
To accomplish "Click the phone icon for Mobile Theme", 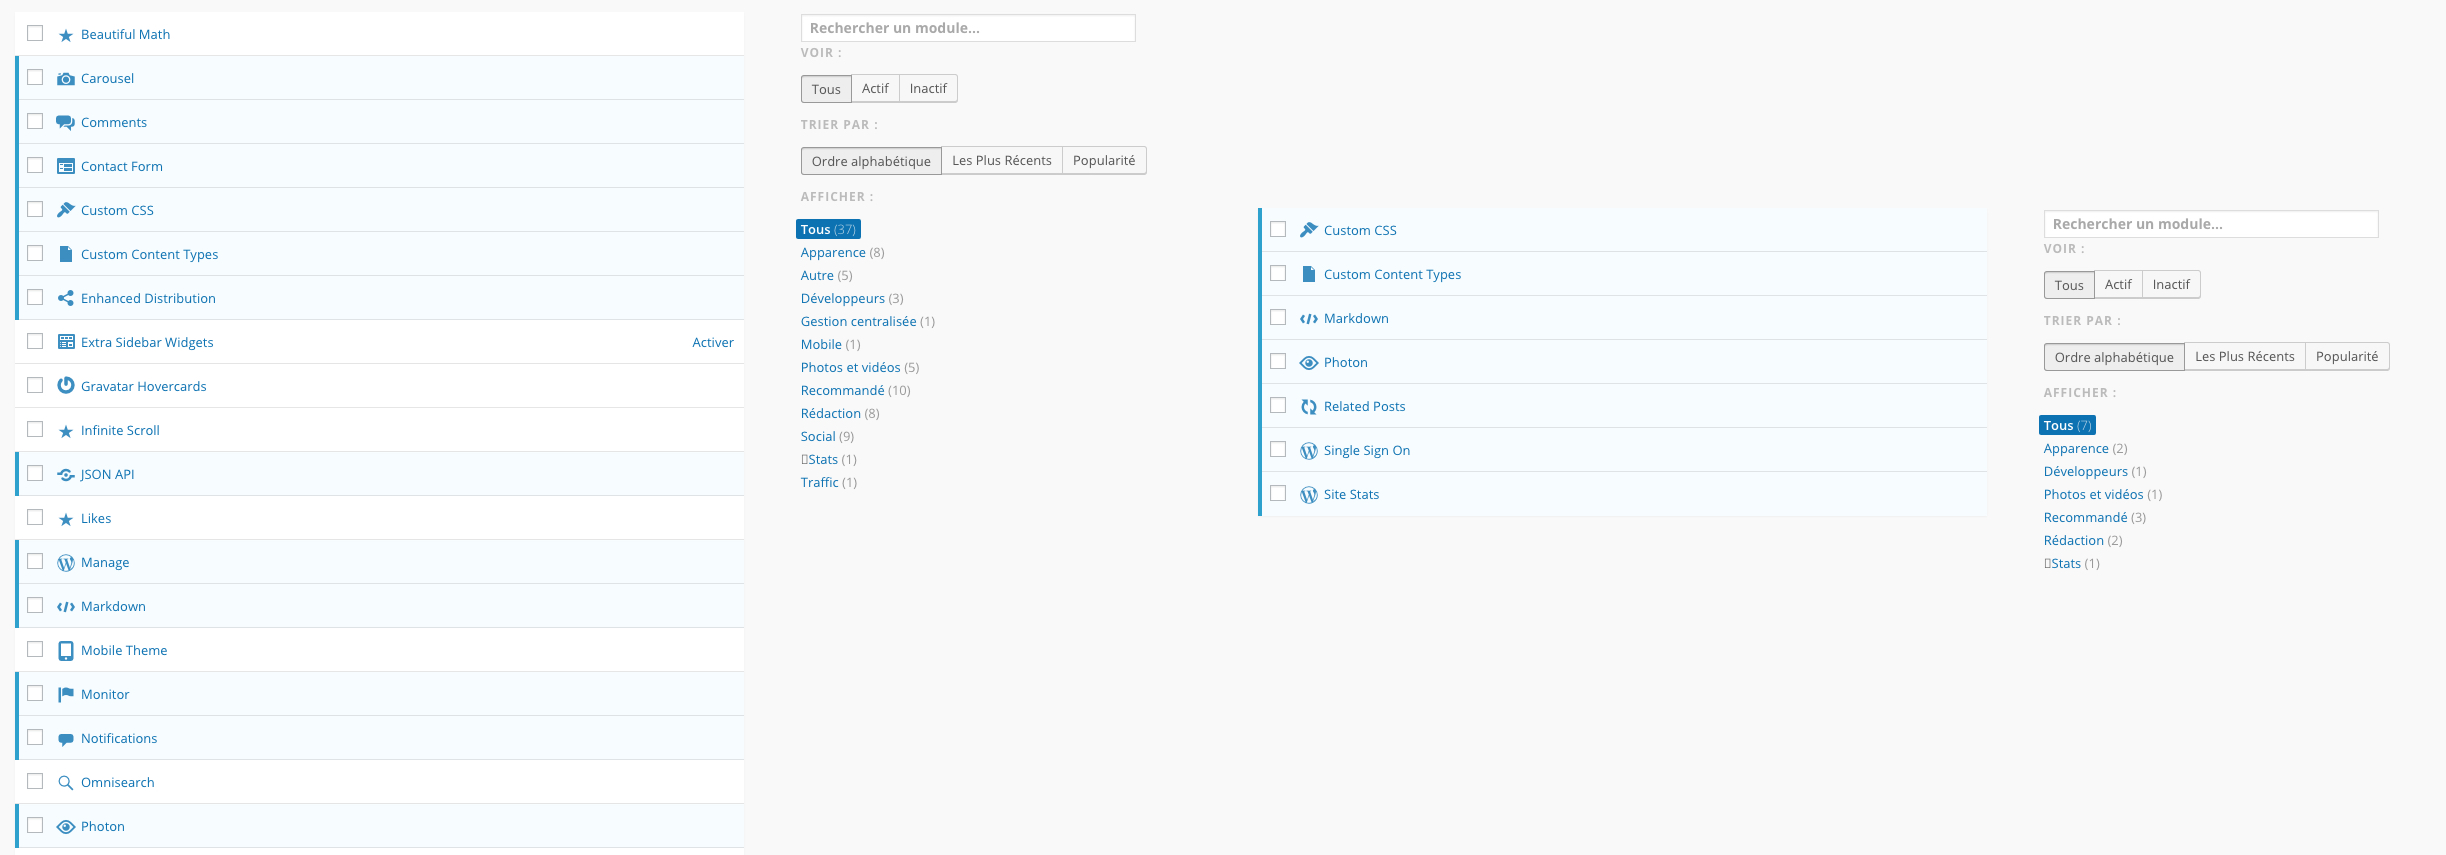I will coord(66,651).
